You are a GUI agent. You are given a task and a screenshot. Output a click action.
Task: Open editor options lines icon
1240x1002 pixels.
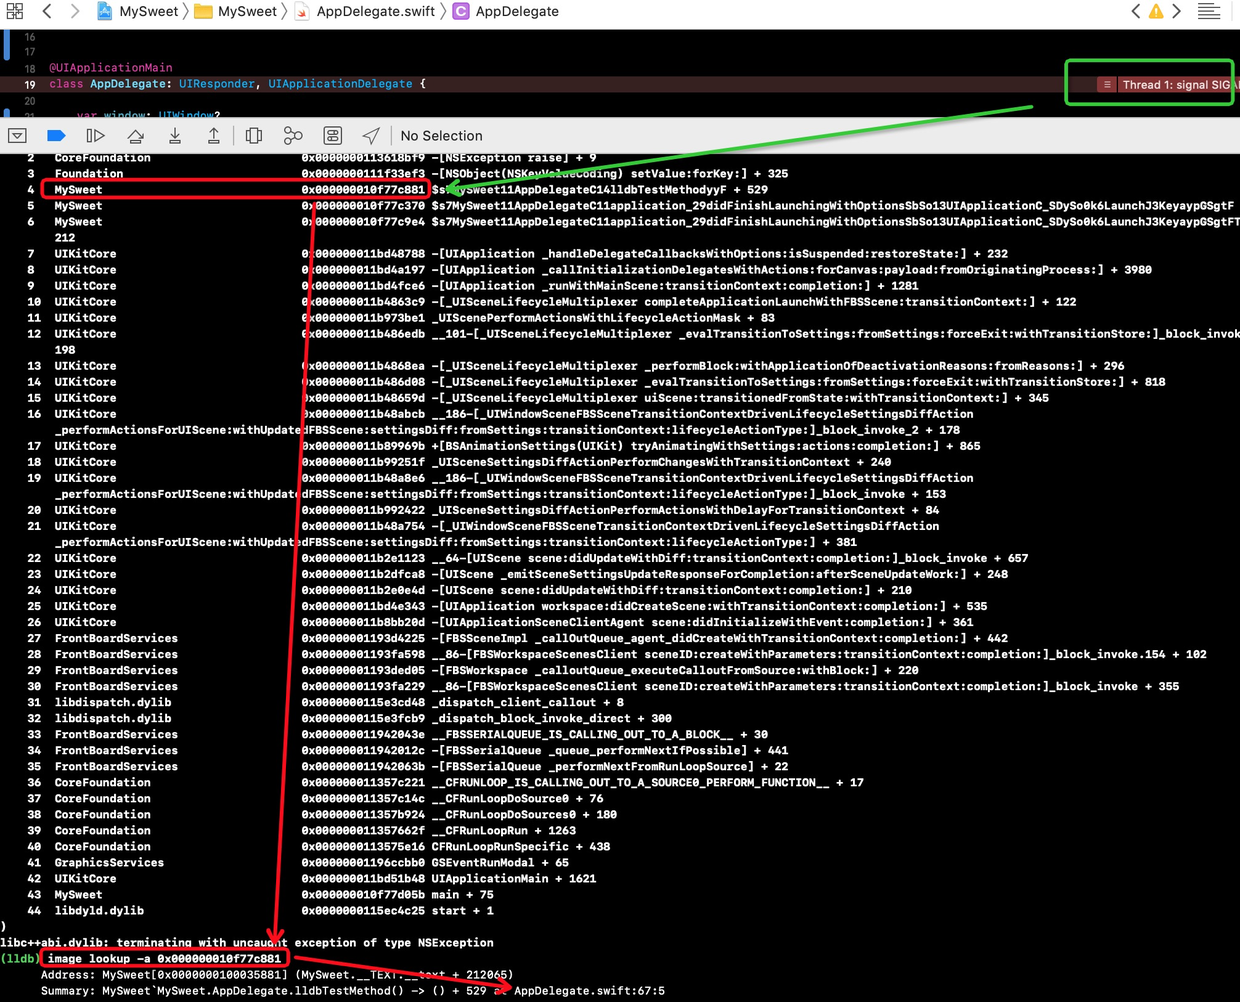pyautogui.click(x=1209, y=11)
